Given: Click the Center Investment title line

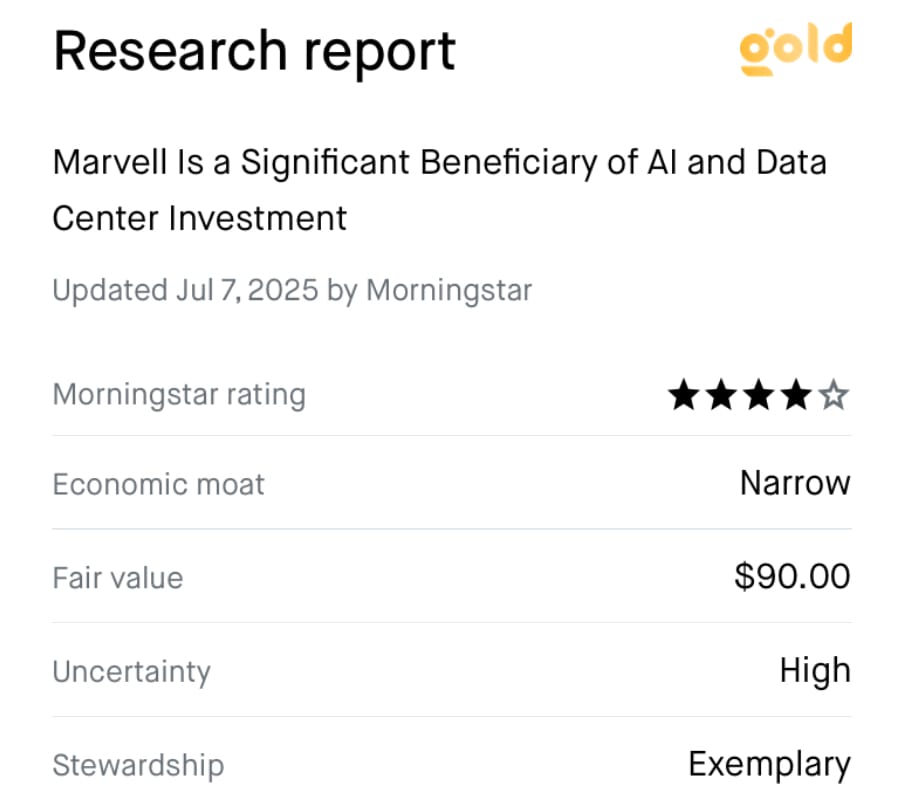Looking at the screenshot, I should 200,218.
